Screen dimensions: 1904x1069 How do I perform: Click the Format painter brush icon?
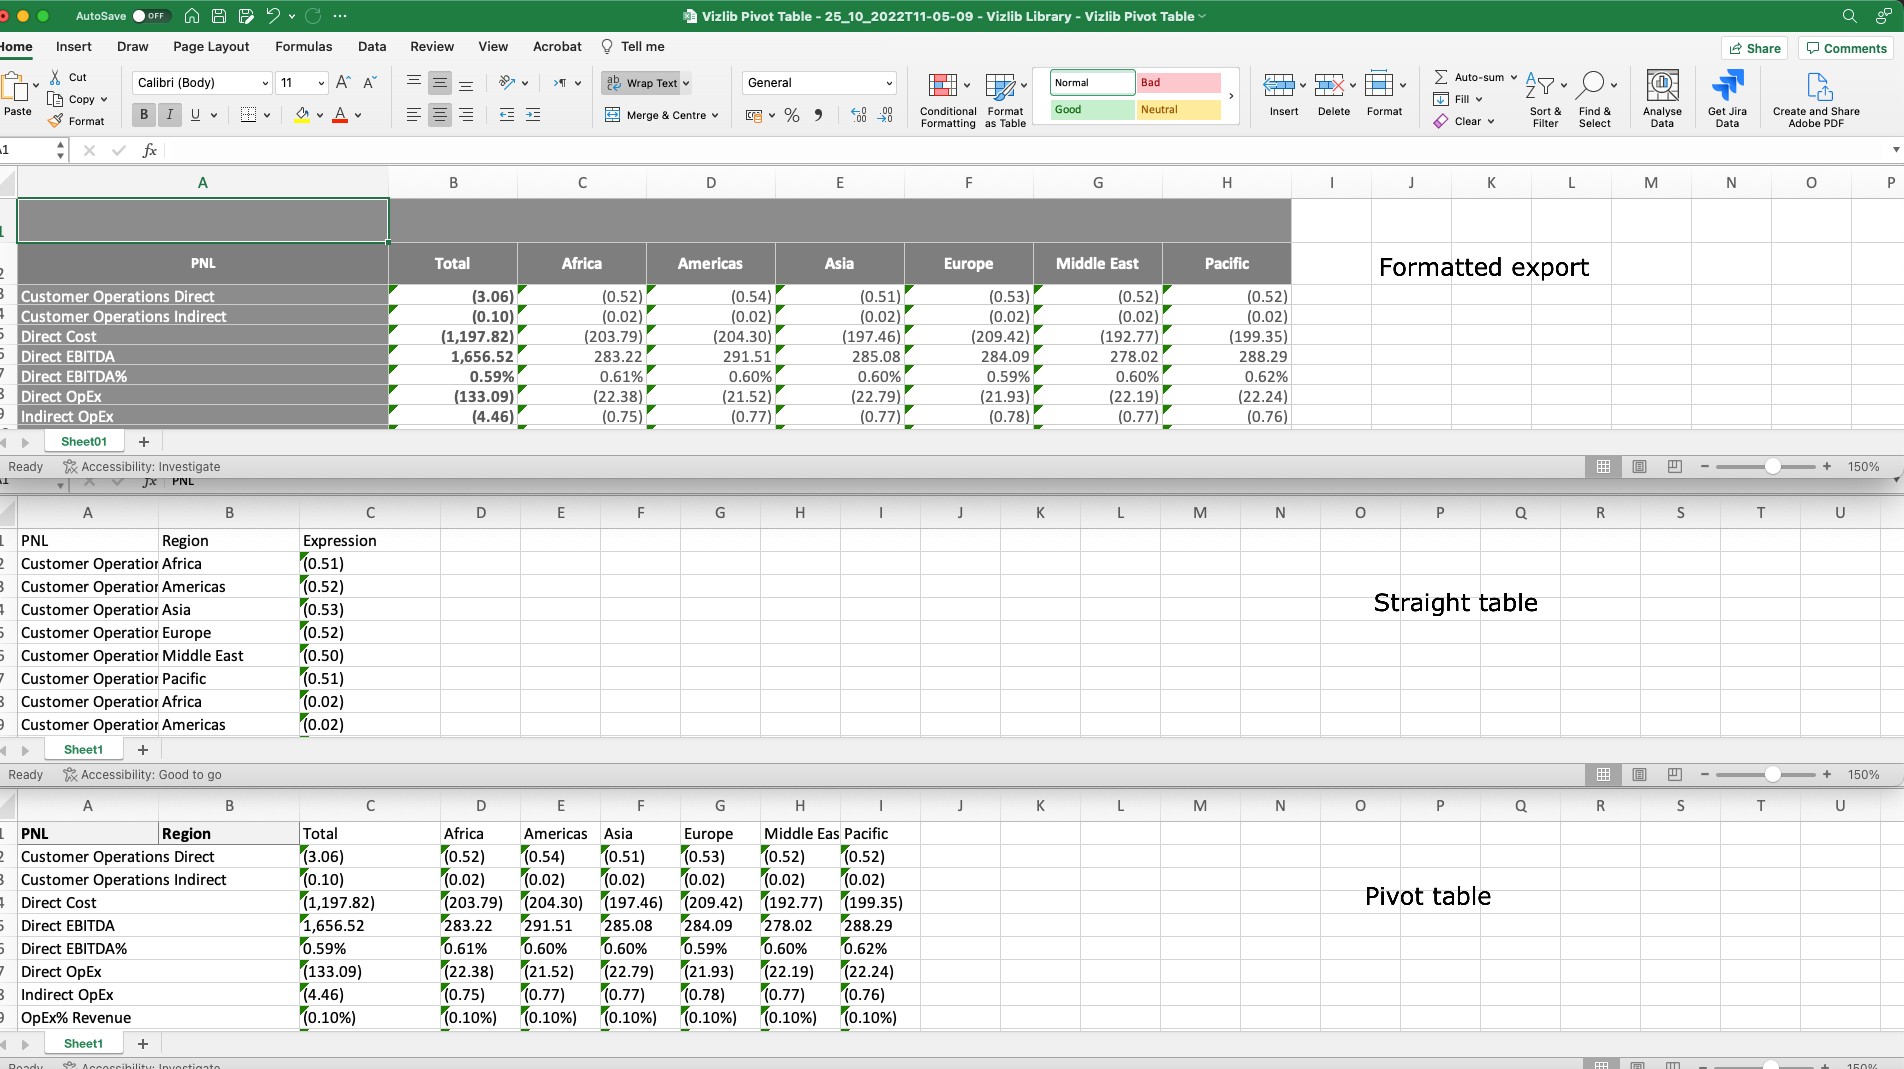click(x=55, y=121)
